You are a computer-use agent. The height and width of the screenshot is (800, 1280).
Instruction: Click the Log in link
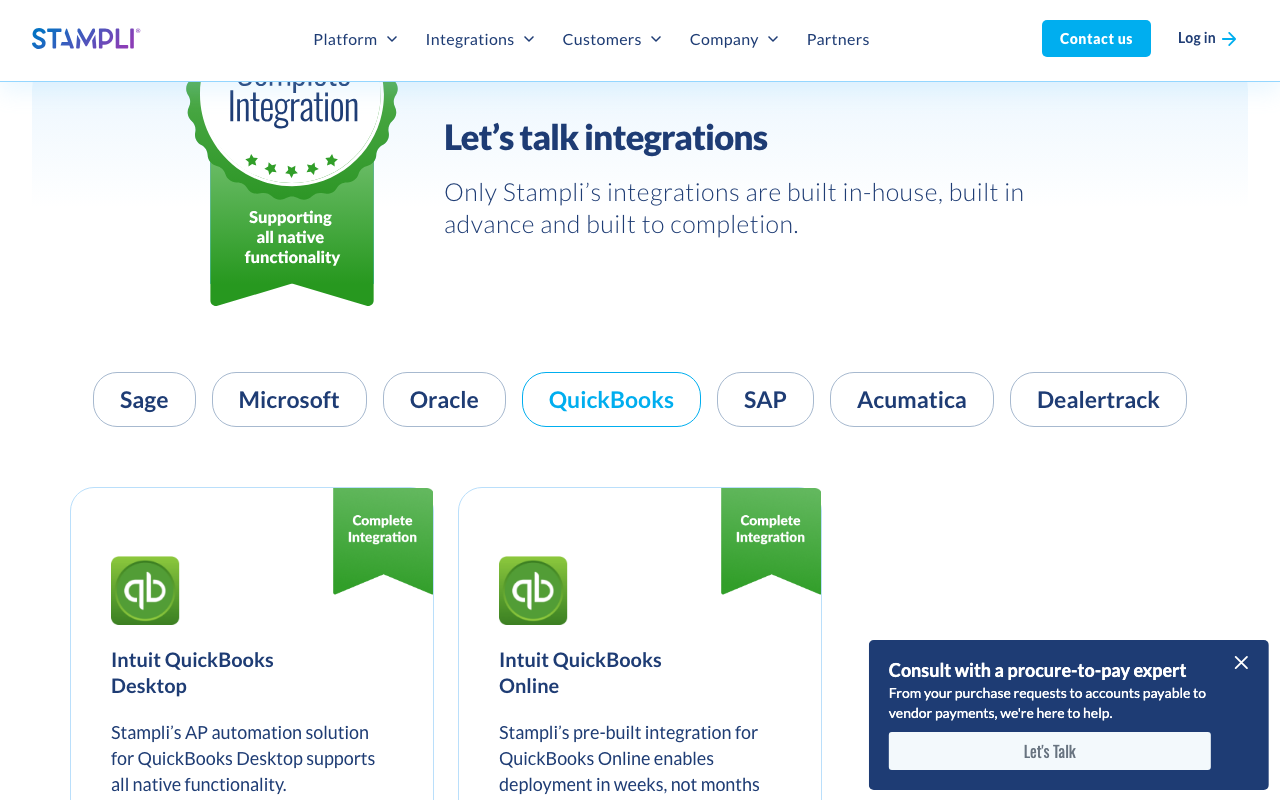pyautogui.click(x=1197, y=38)
